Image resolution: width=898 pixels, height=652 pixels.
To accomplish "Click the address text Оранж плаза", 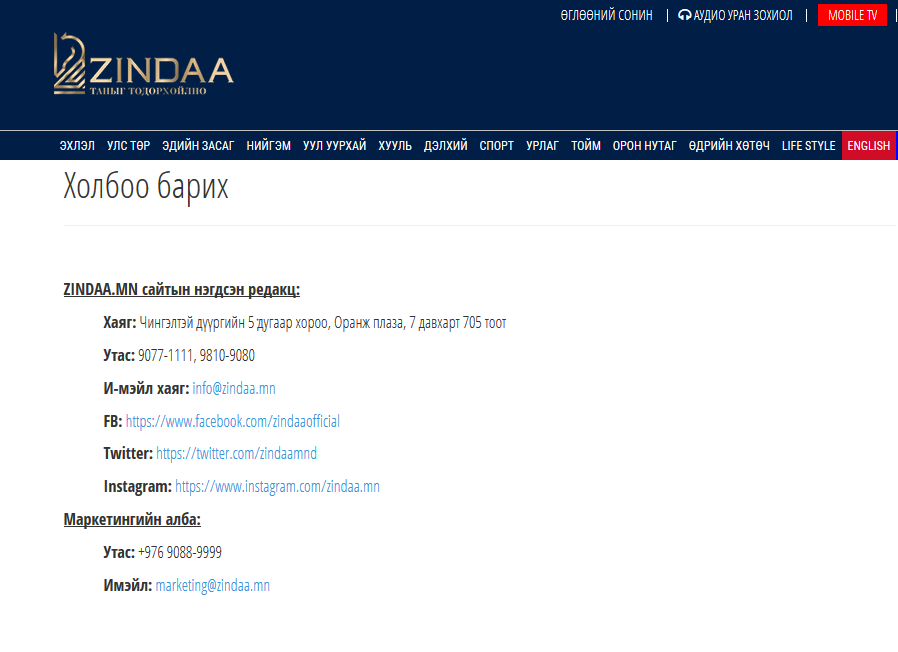I will pyautogui.click(x=369, y=323).
